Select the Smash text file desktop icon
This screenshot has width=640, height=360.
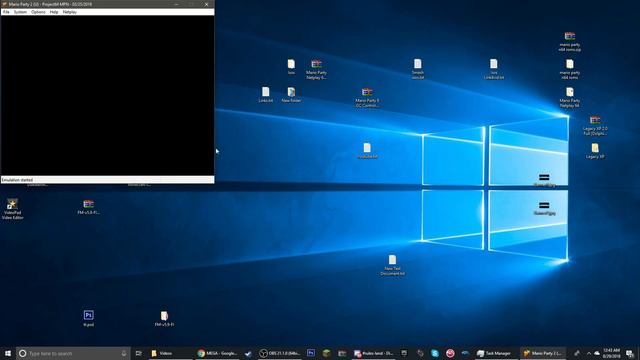coord(418,69)
